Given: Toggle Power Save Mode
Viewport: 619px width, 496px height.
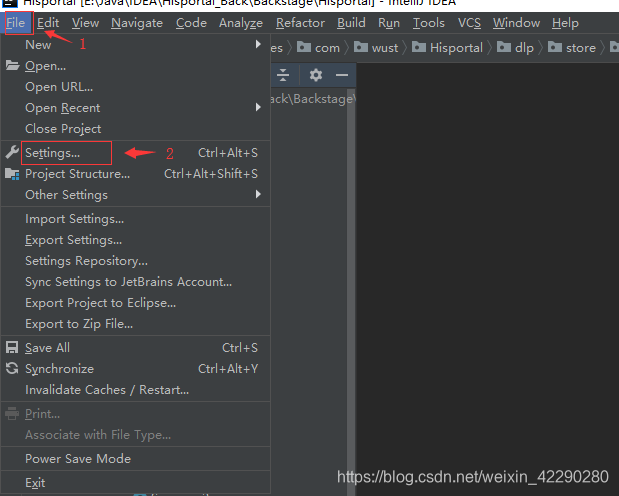Looking at the screenshot, I should click(135, 458).
